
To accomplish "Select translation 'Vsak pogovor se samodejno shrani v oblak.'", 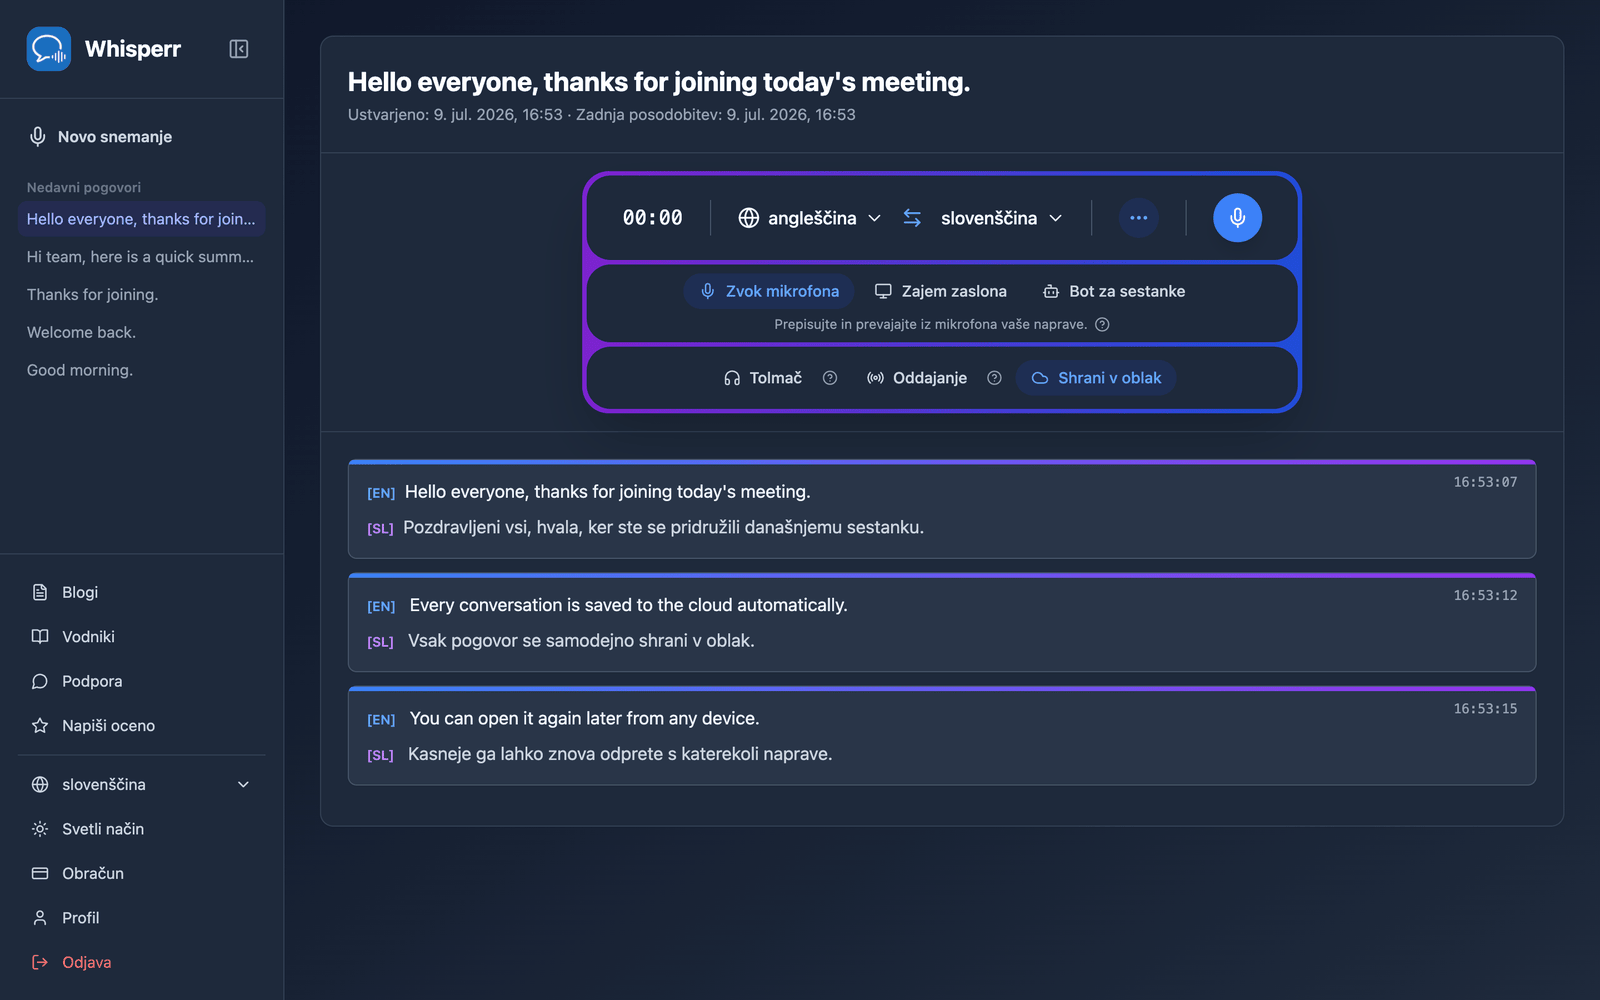I will coord(581,641).
